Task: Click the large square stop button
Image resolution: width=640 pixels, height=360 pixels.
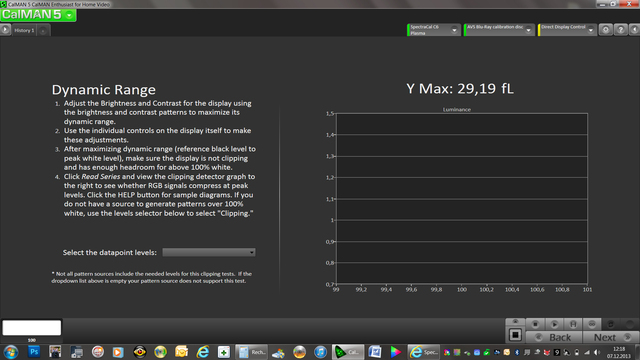Action: tap(515, 335)
